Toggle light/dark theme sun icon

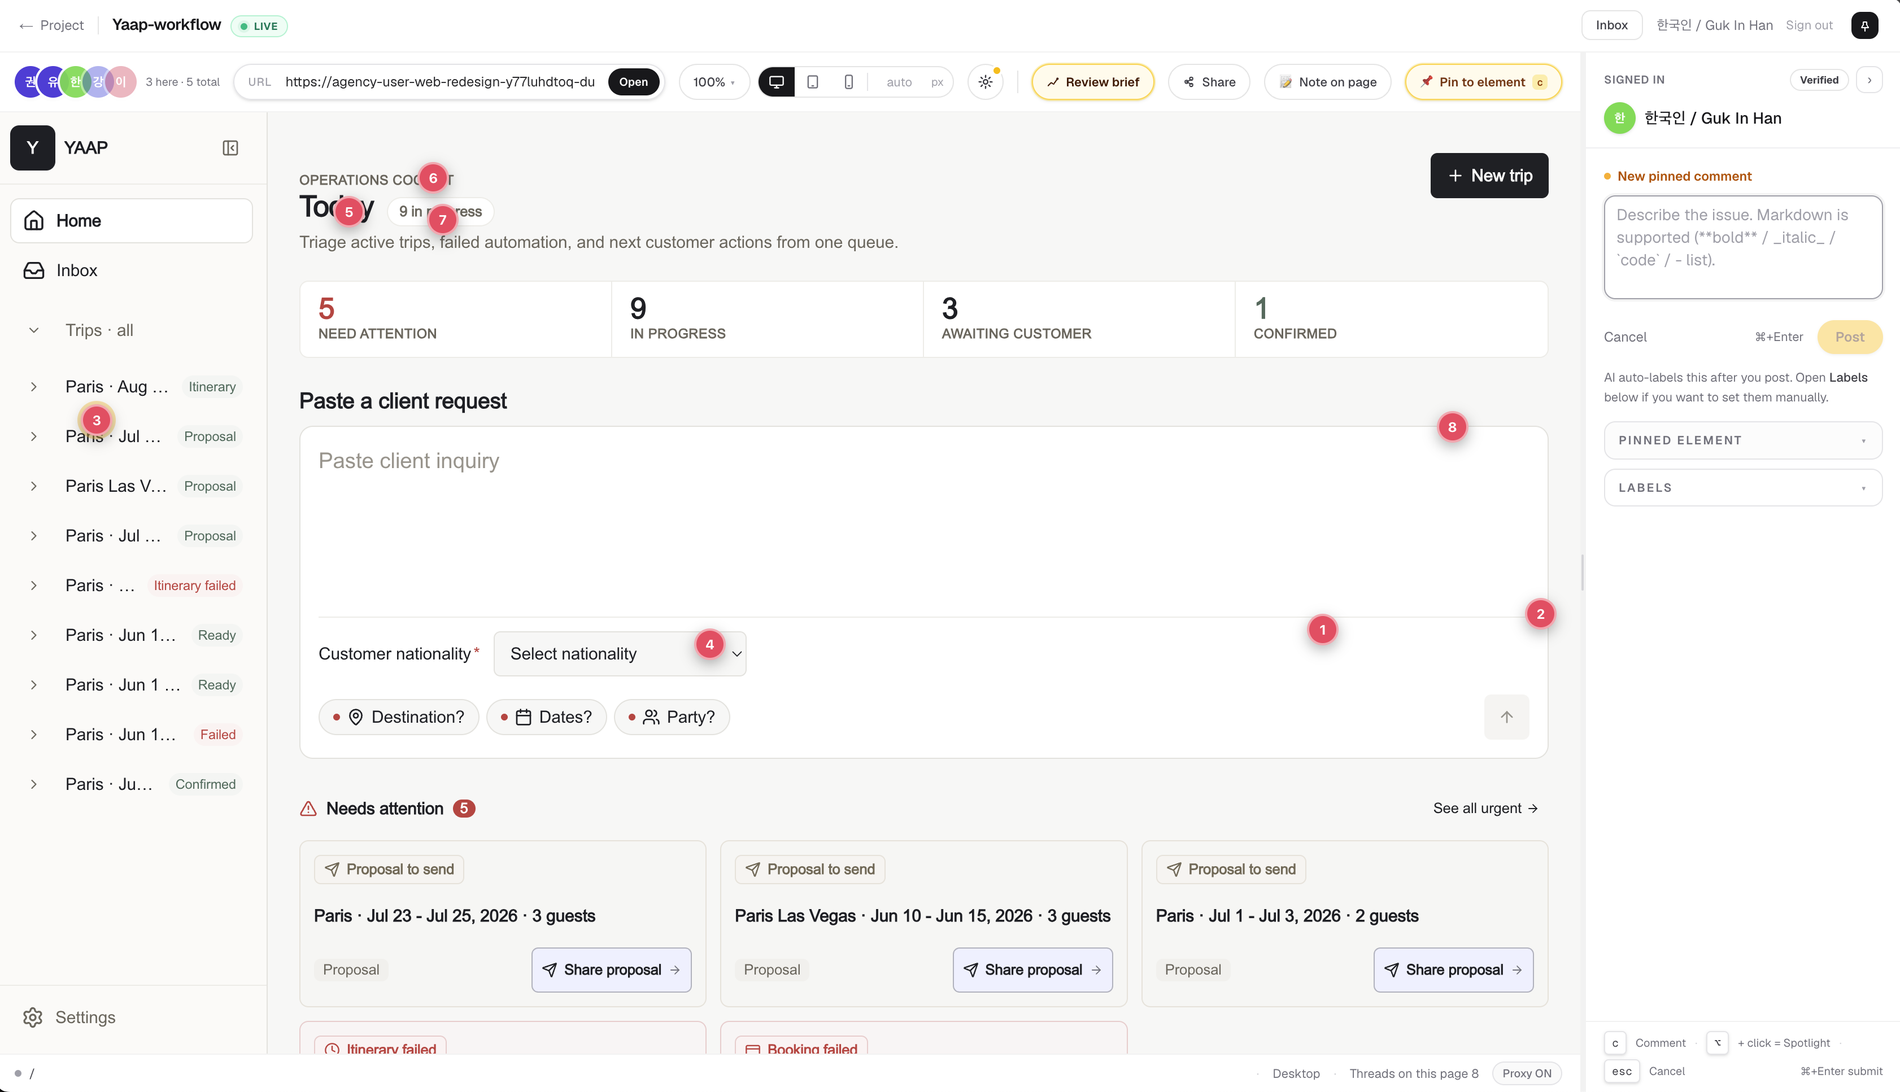985,82
